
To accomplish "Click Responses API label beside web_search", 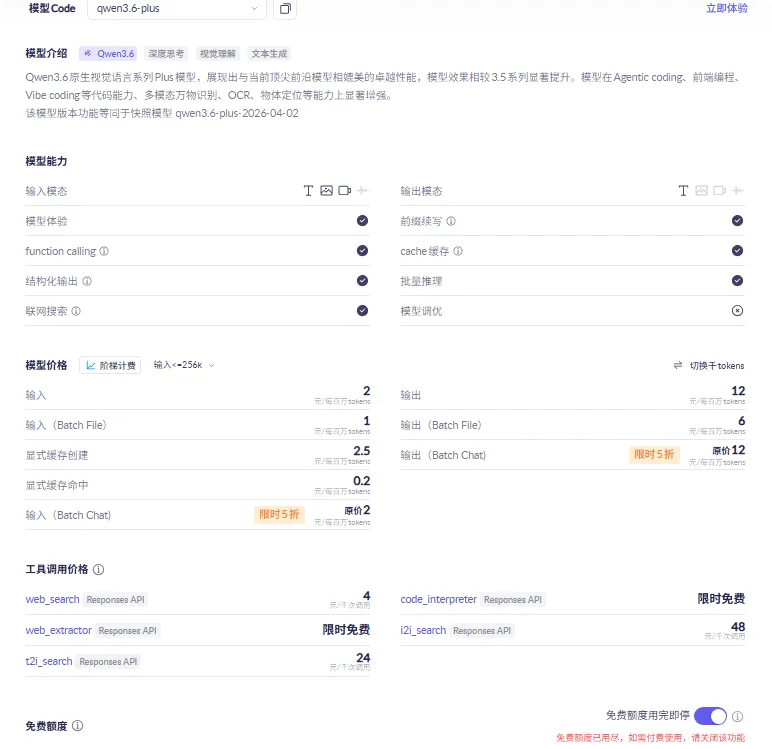I will pos(115,600).
